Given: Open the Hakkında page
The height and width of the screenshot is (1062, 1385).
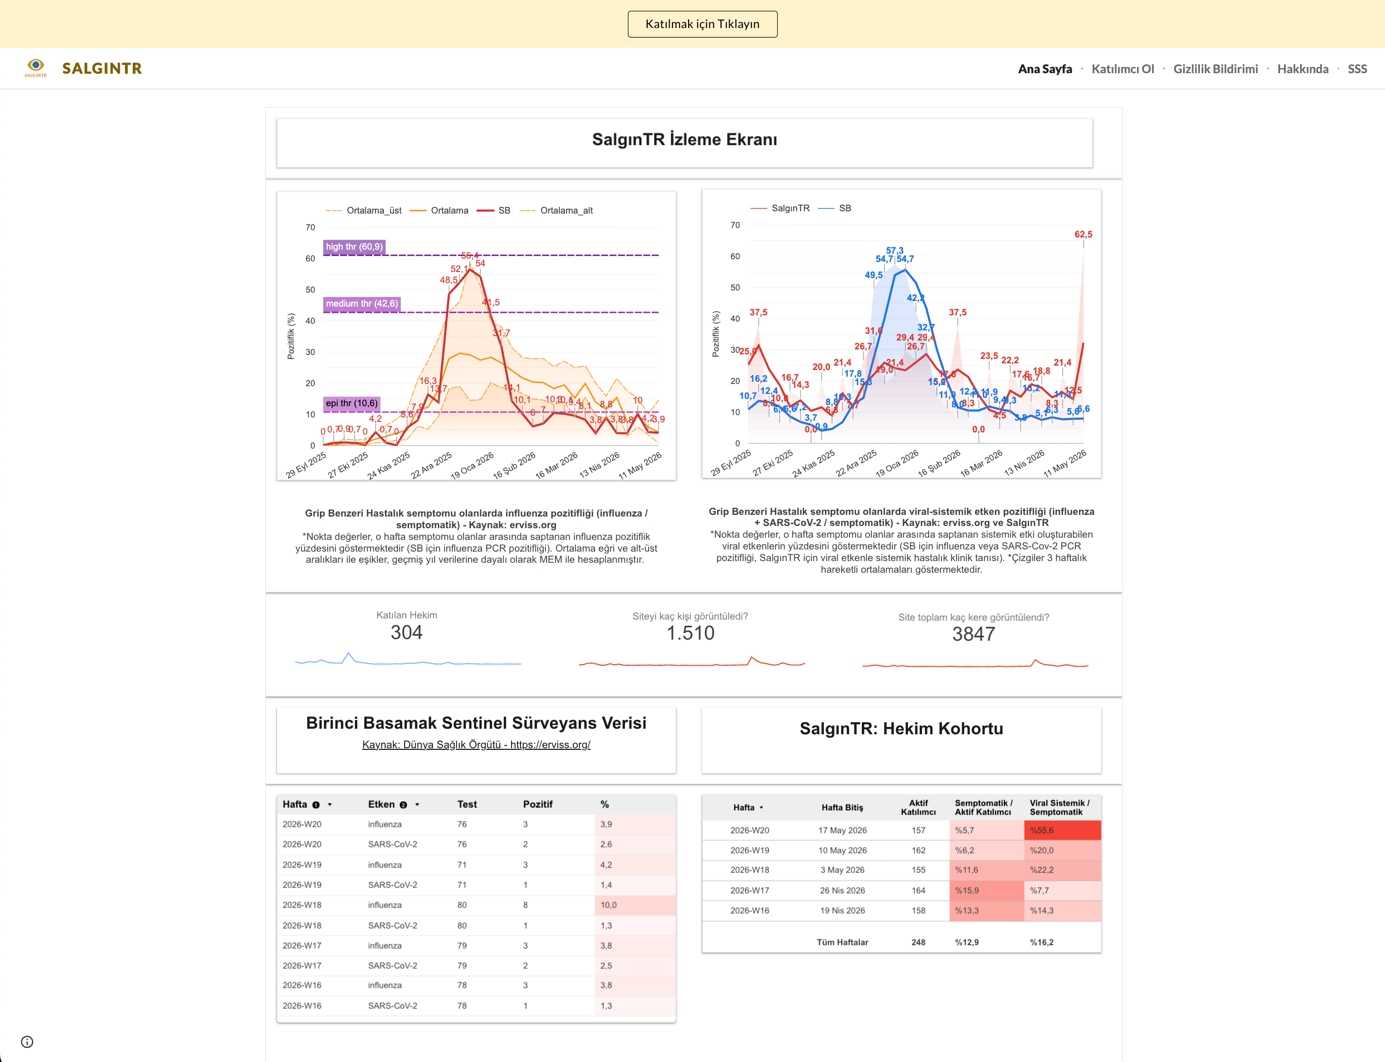Looking at the screenshot, I should (1302, 69).
